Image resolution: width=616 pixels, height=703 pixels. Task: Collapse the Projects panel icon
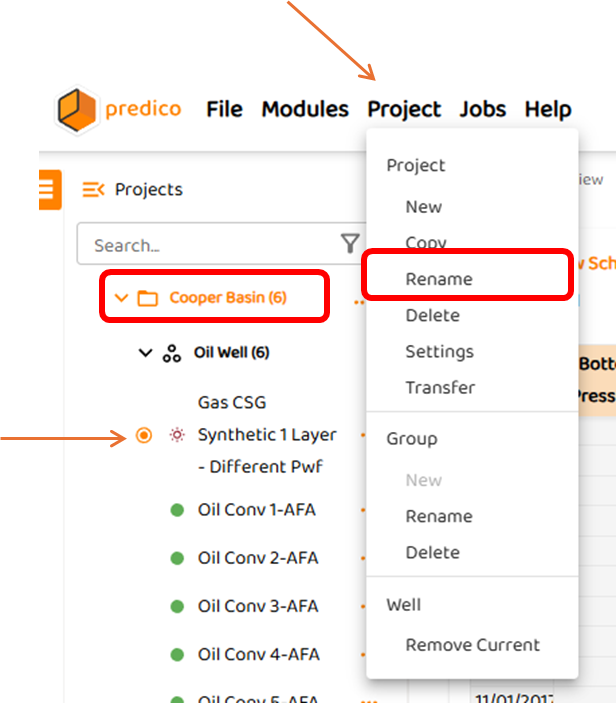(x=93, y=190)
